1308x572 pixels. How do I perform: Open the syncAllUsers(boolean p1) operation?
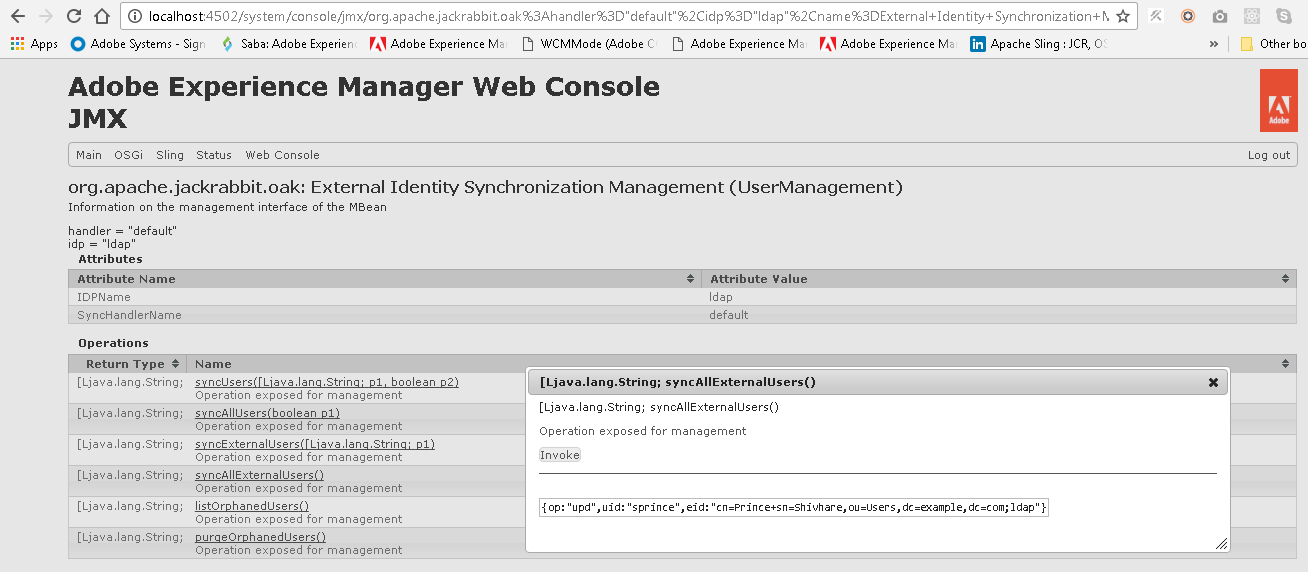click(267, 413)
